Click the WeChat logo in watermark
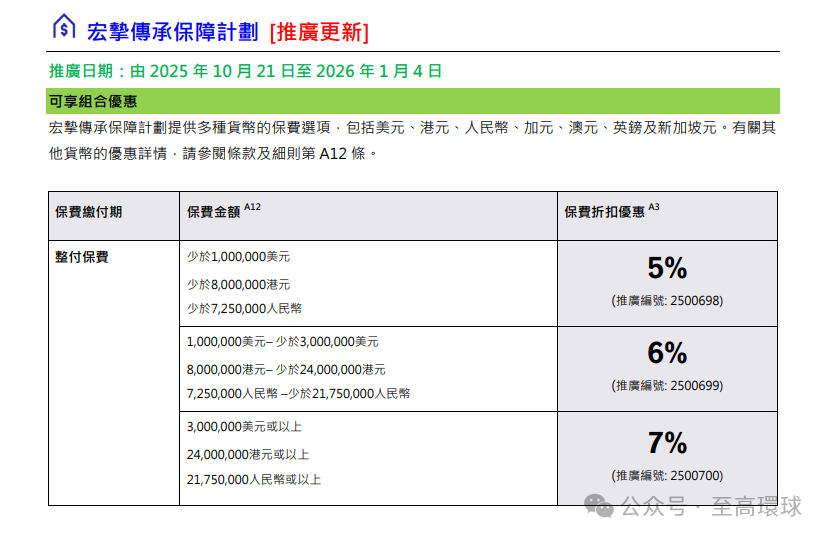Viewport: 828px width, 539px height. tap(600, 505)
